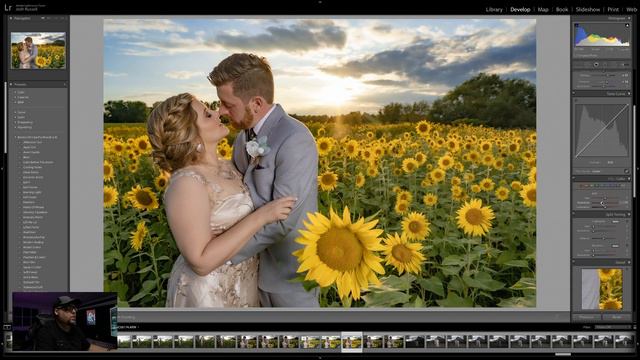Click the edit point curve icon

tap(626, 171)
